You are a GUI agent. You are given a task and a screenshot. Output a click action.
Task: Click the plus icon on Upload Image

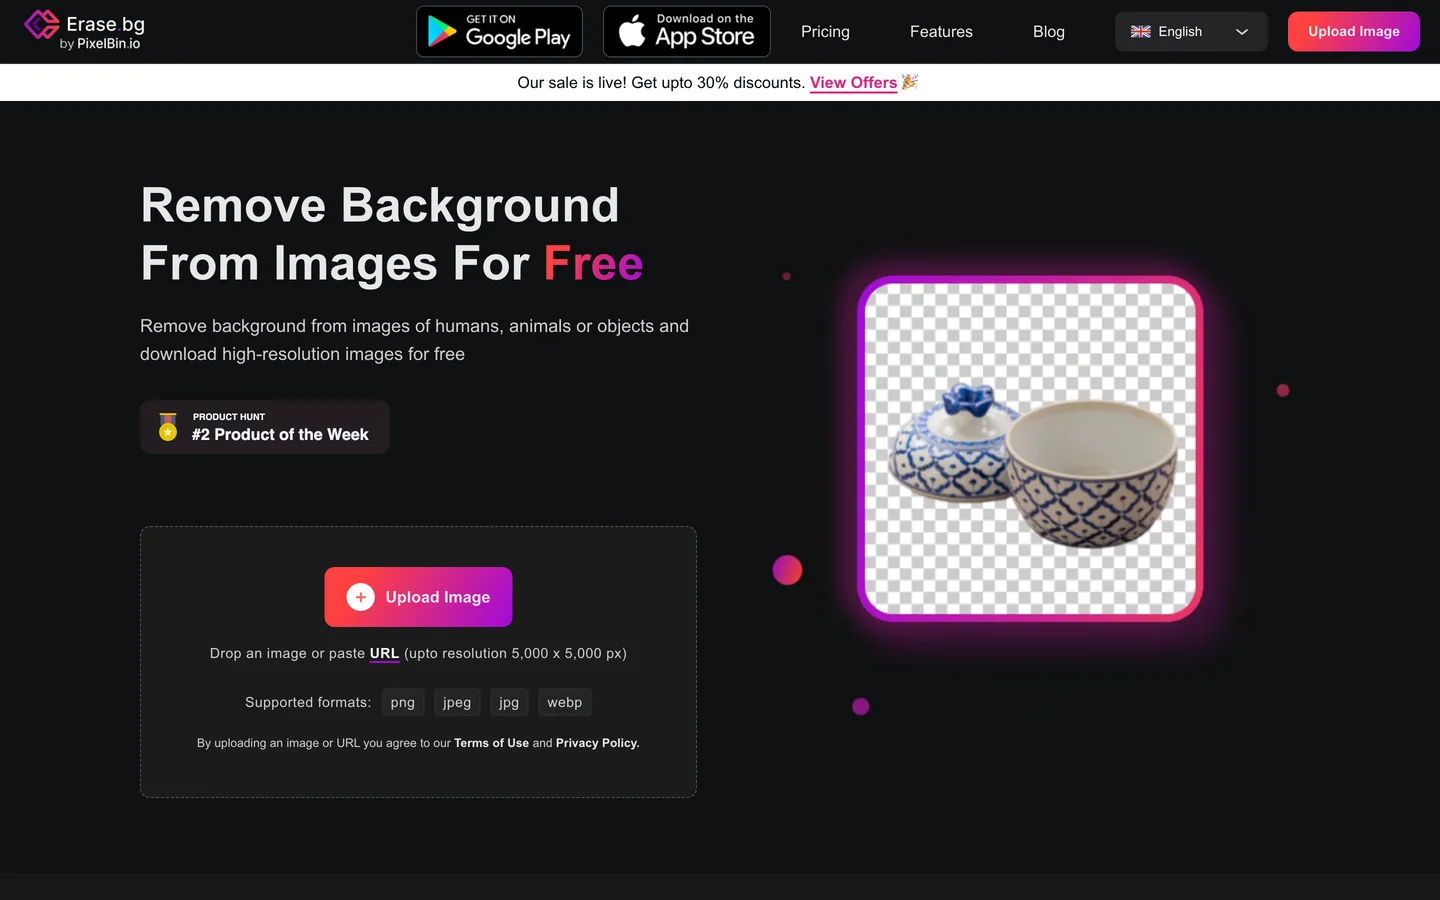(360, 597)
